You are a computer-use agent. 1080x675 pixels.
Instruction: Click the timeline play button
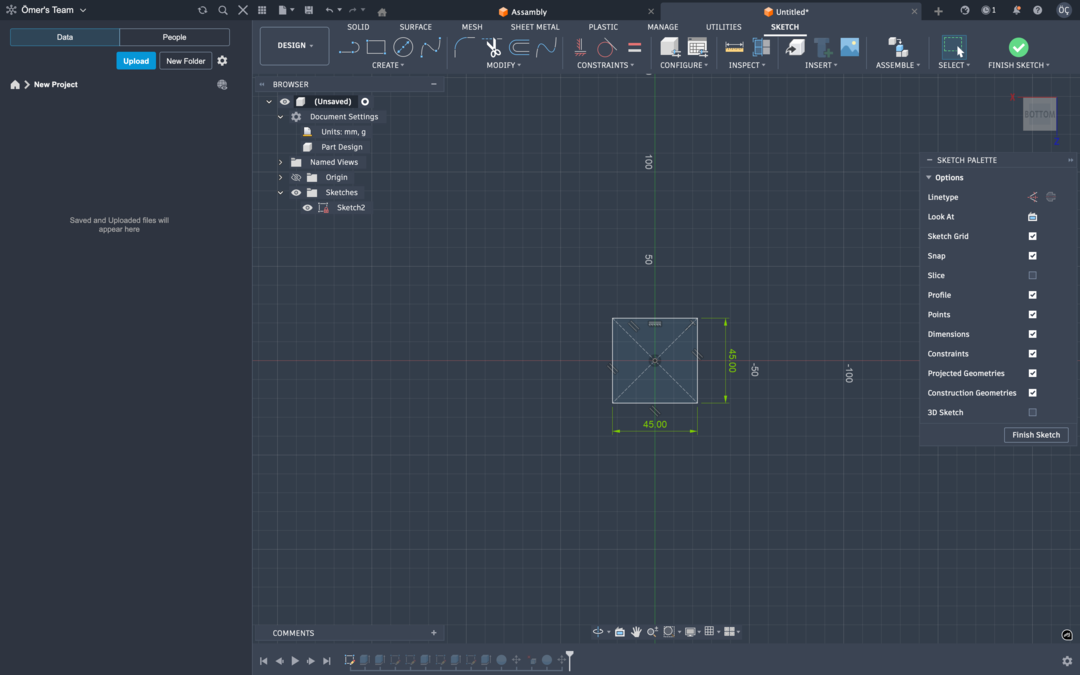click(x=295, y=660)
